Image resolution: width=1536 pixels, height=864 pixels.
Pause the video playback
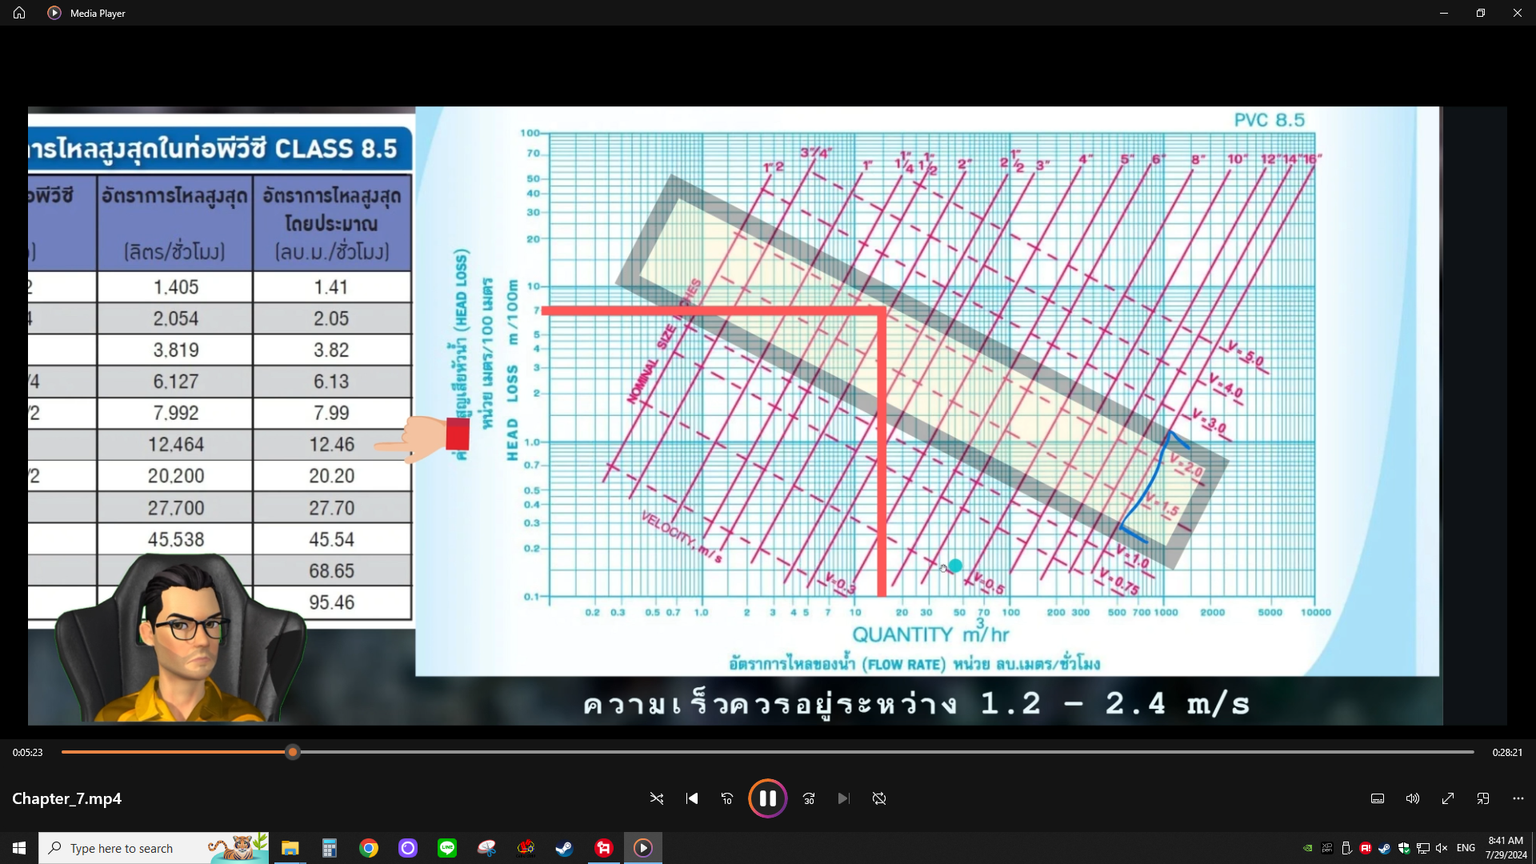[x=767, y=798]
